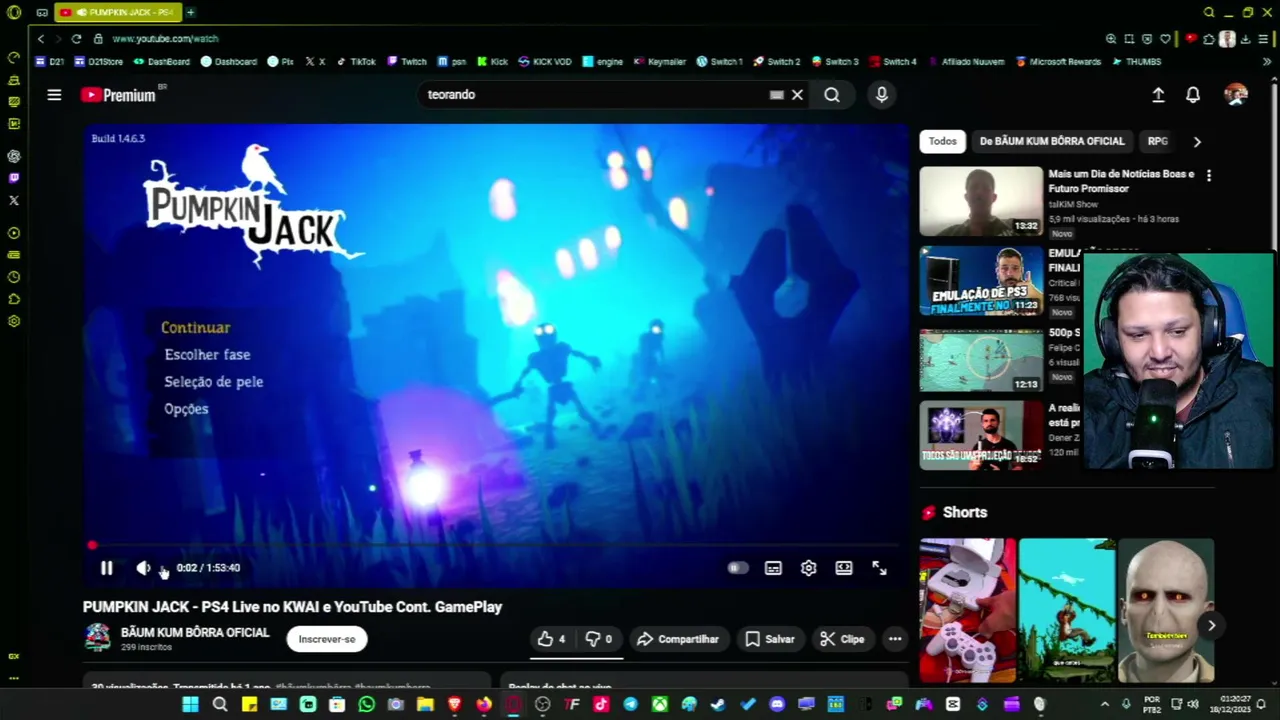Open the KICK VOD bookmark
The width and height of the screenshot is (1280, 720).
tap(545, 62)
